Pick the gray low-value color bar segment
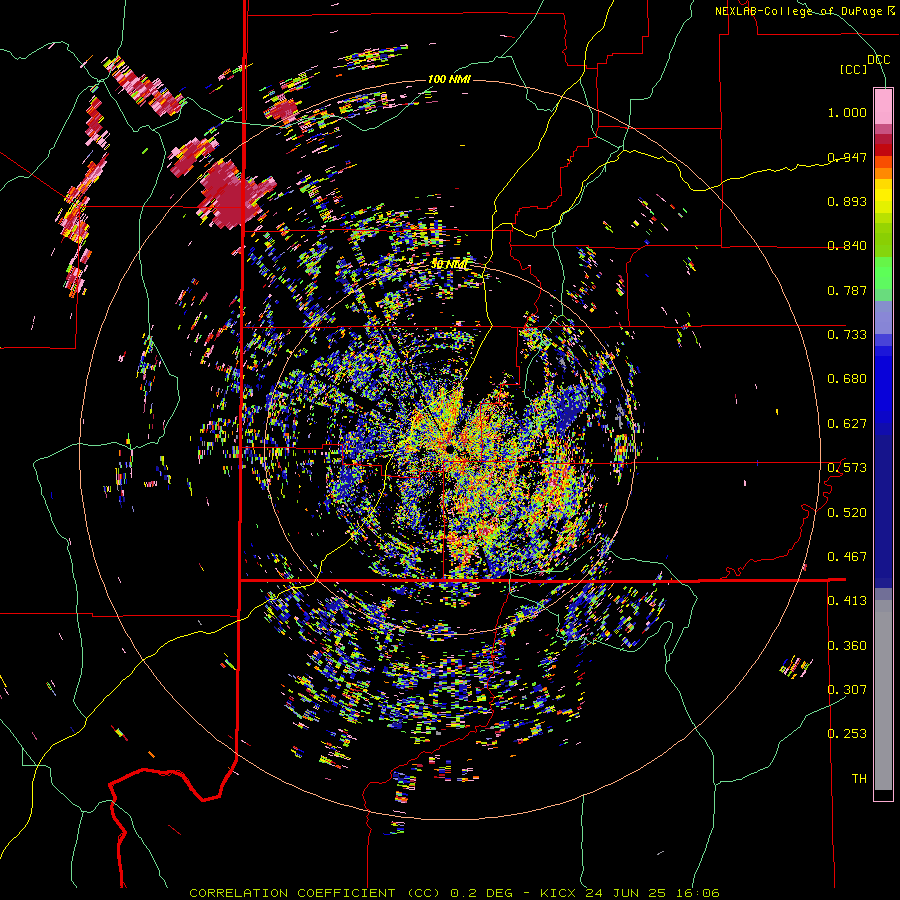 (883, 695)
